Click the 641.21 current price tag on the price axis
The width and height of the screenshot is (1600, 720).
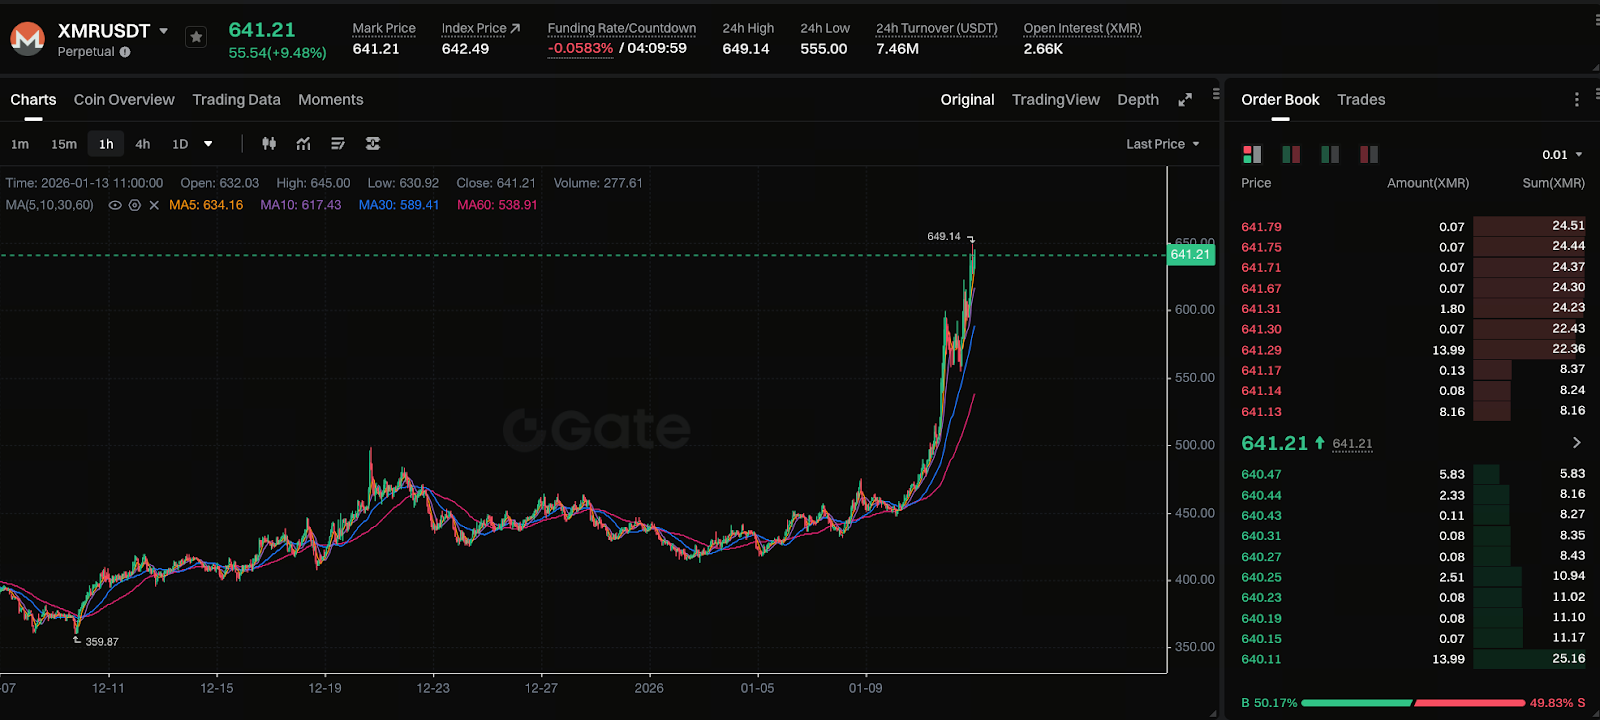1190,255
